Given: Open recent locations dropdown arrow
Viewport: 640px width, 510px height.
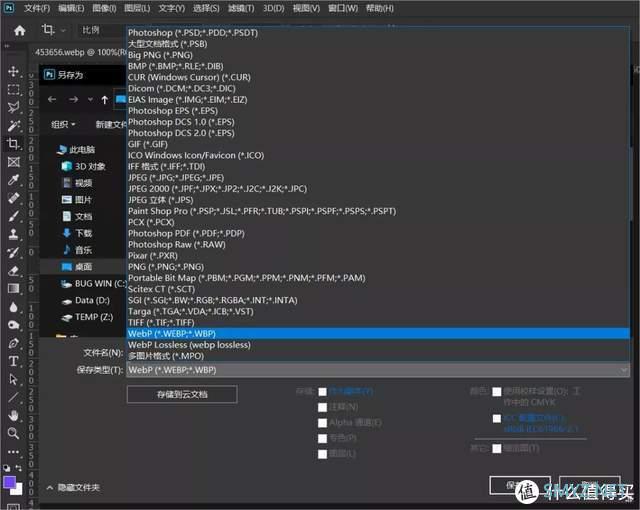Looking at the screenshot, I should pos(90,100).
